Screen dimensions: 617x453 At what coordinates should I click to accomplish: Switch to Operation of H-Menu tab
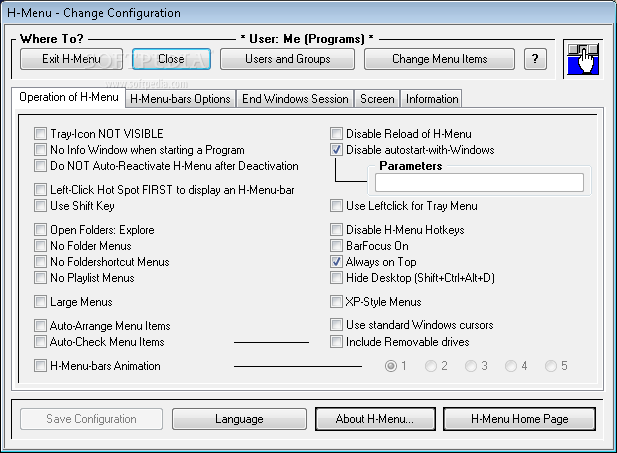[68, 97]
